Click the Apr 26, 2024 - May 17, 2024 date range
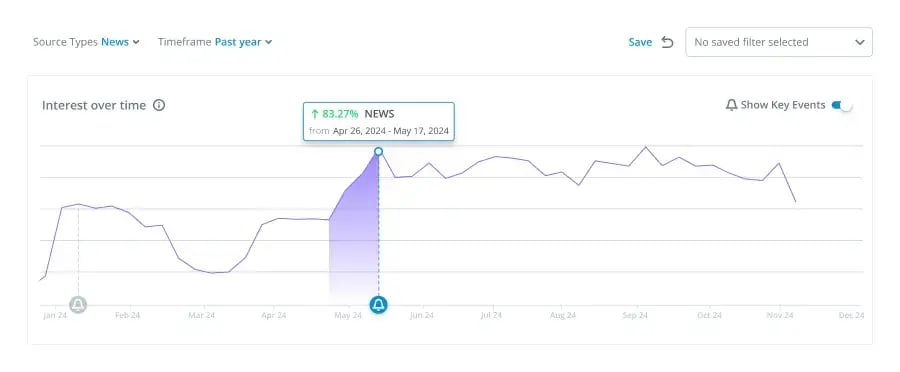Viewport: 900px width, 372px height. pyautogui.click(x=390, y=131)
